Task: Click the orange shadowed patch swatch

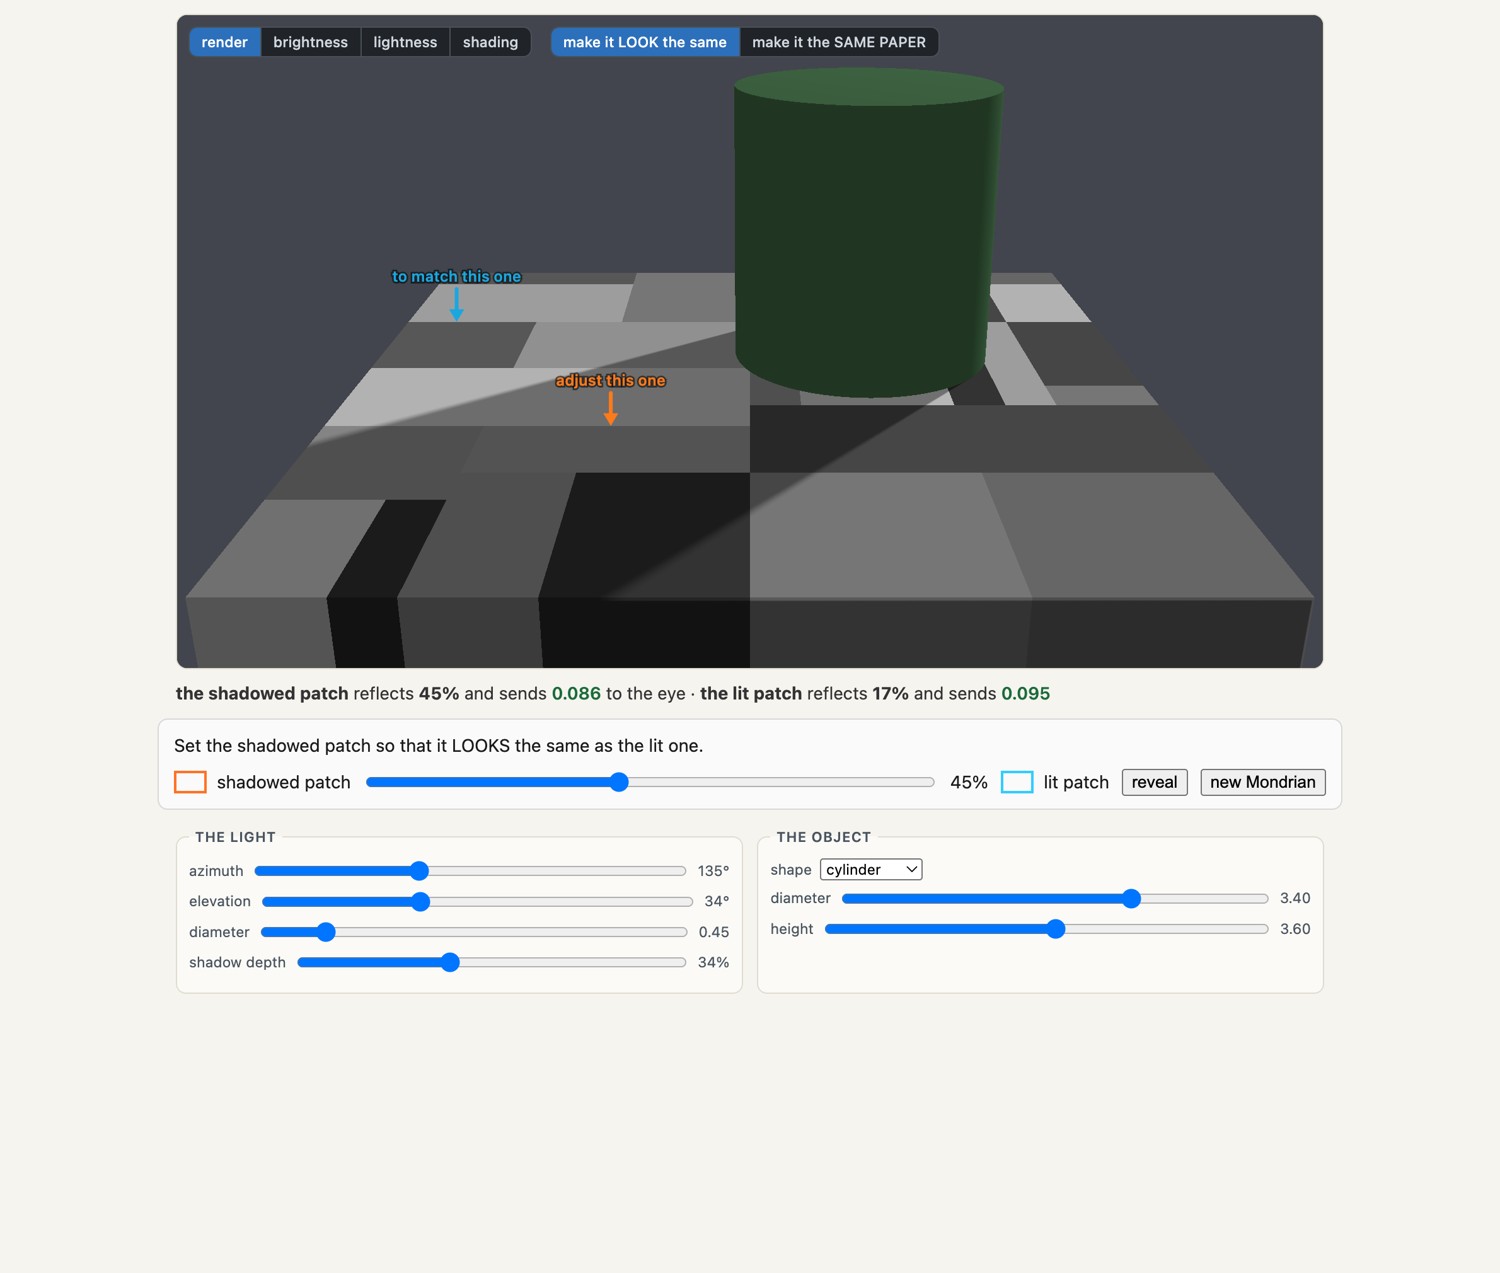Action: (190, 782)
